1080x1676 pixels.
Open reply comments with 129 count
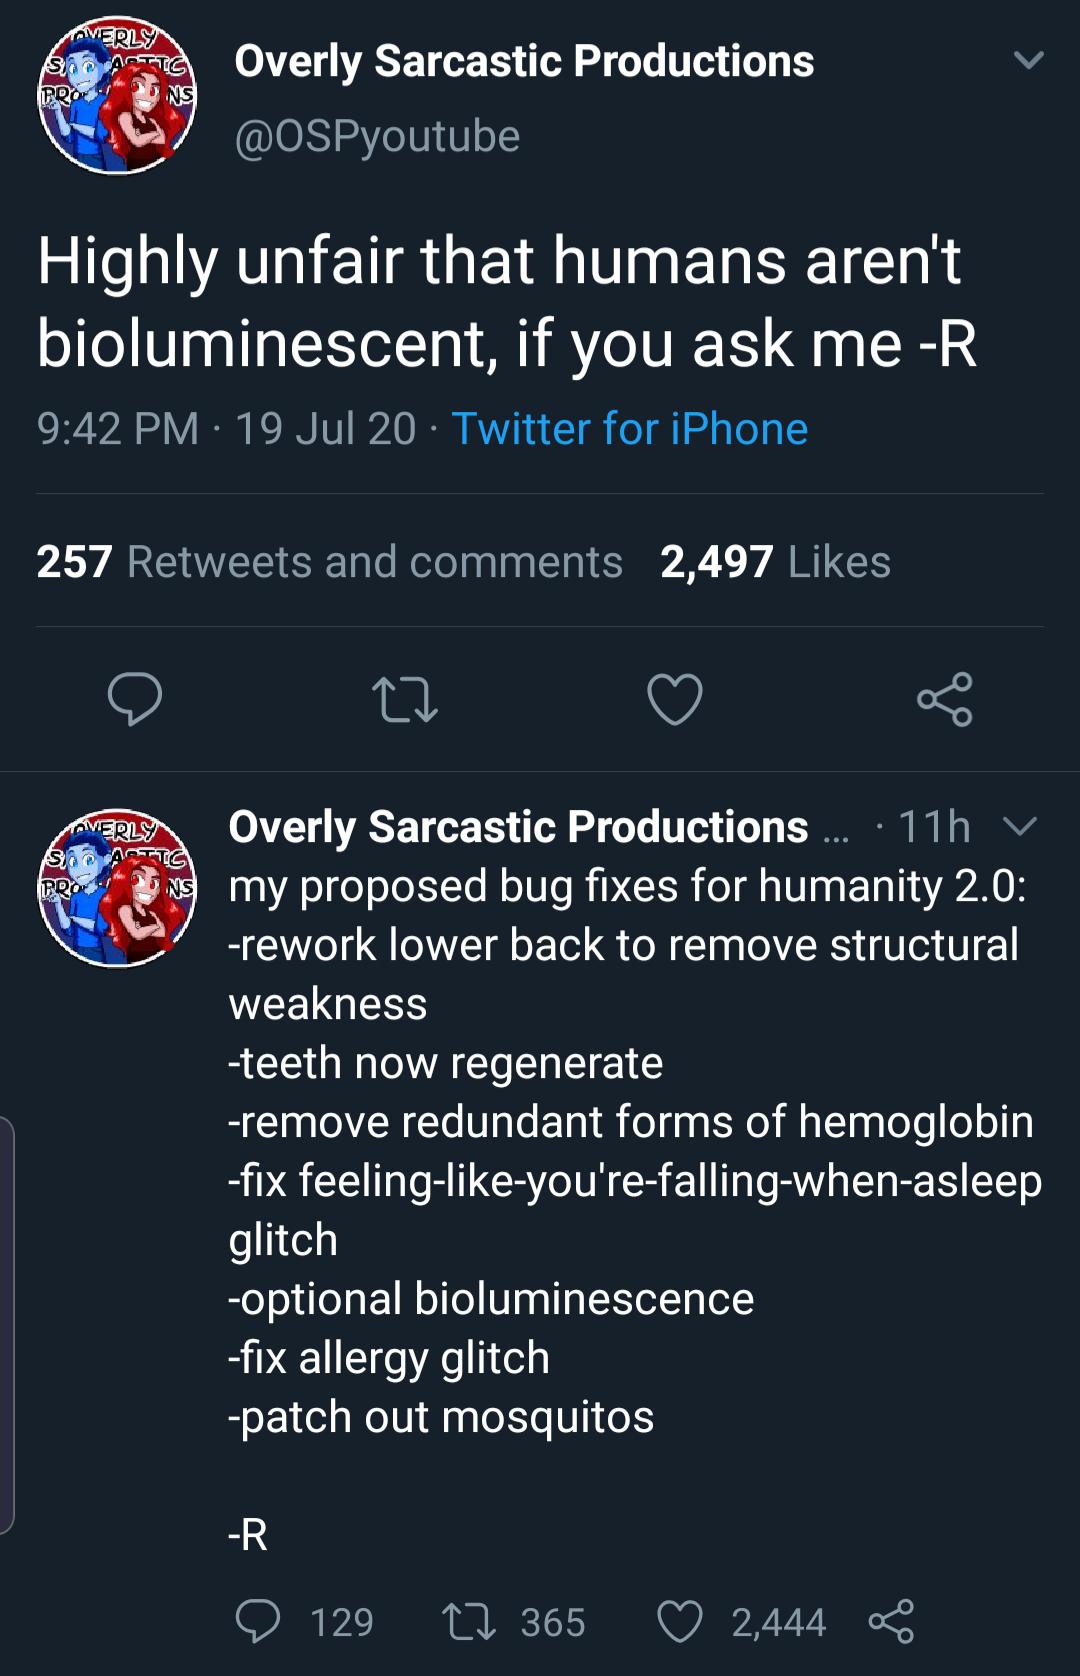coord(304,1621)
